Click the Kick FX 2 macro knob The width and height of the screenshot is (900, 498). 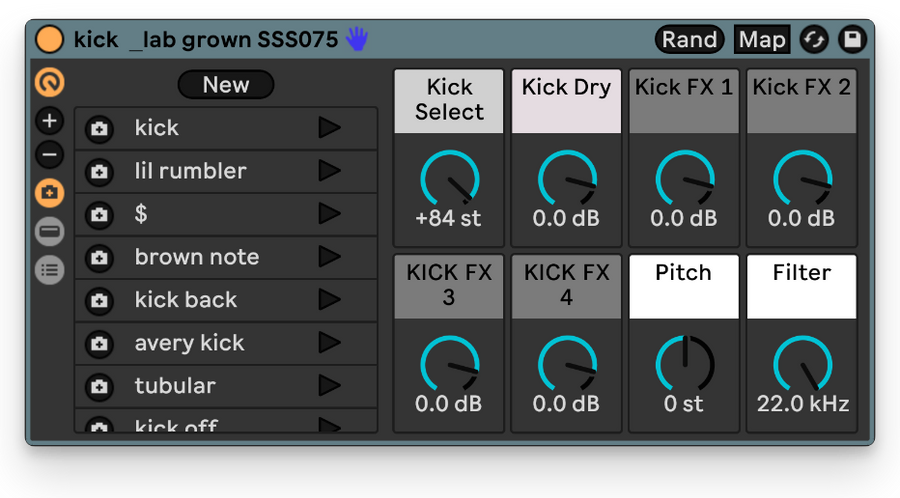click(802, 178)
